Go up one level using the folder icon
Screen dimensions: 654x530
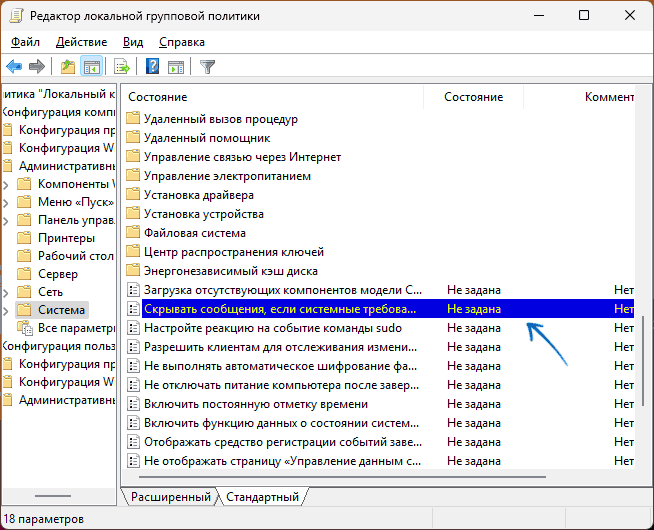coord(67,67)
